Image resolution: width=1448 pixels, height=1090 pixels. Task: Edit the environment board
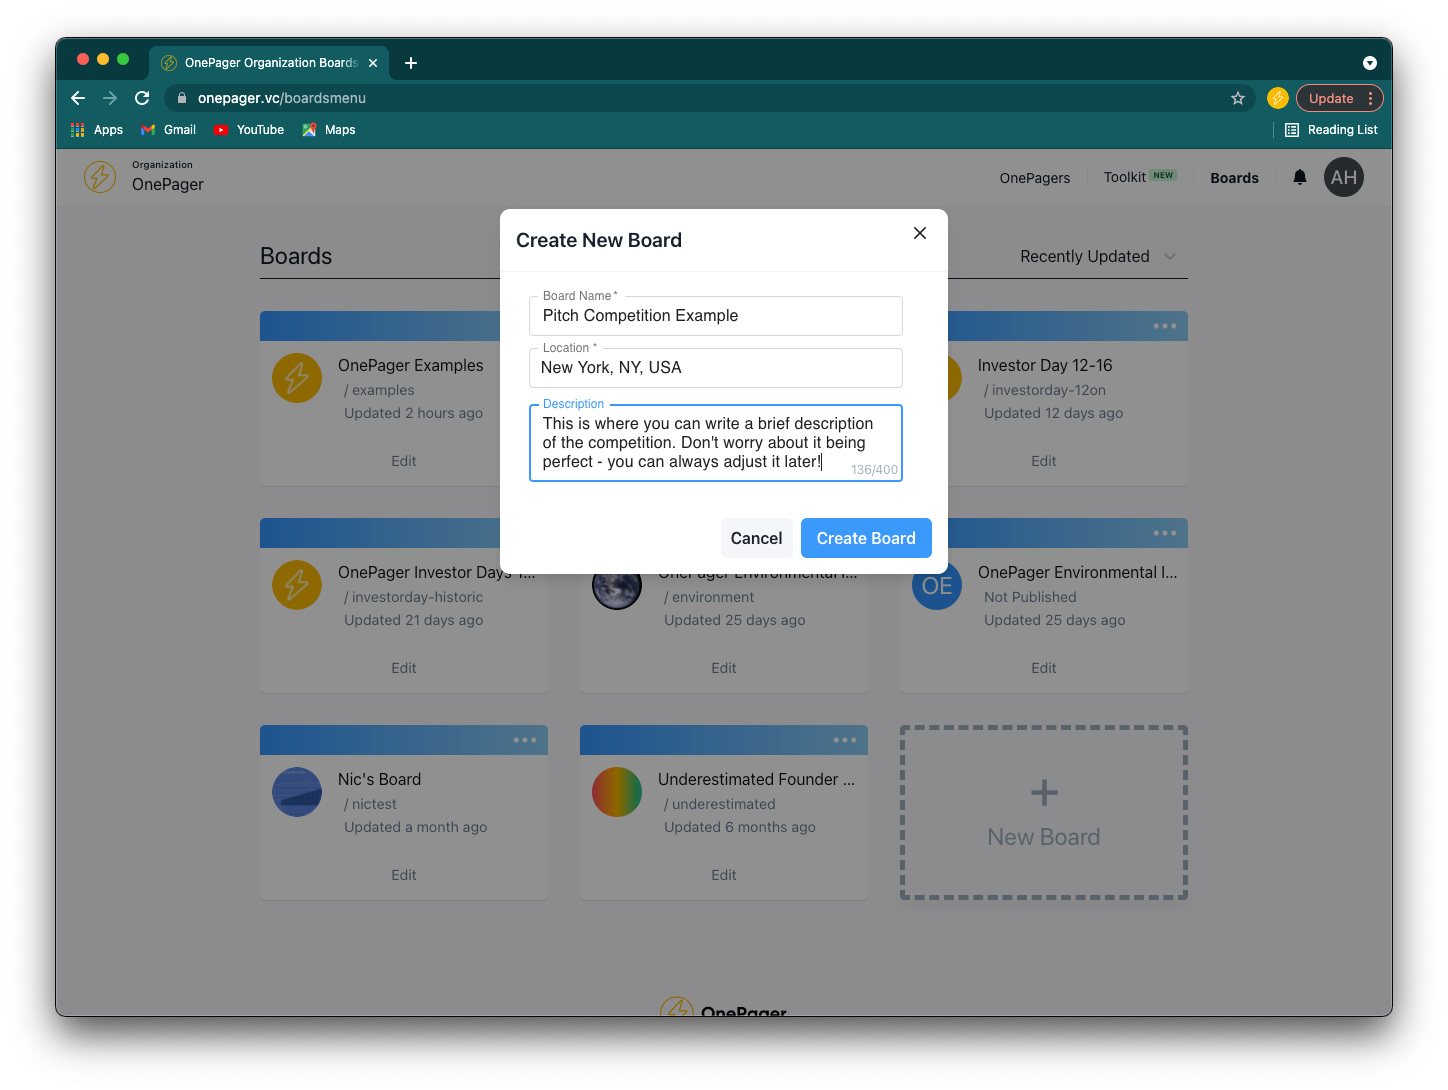pos(724,668)
